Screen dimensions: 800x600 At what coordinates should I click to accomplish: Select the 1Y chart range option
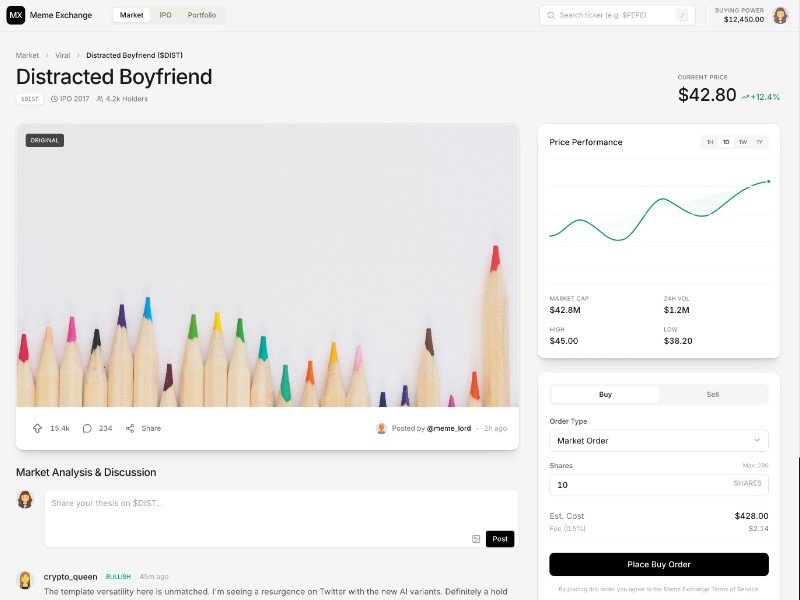point(760,142)
